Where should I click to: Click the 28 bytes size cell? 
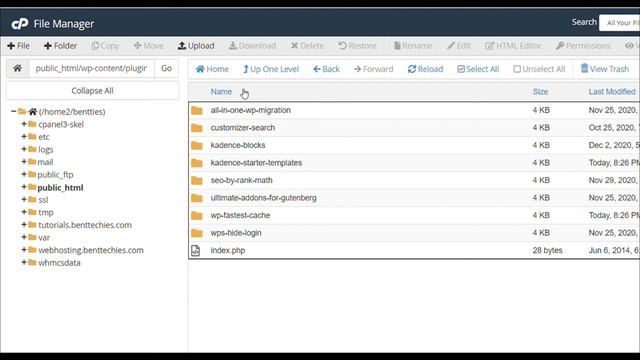[547, 251]
